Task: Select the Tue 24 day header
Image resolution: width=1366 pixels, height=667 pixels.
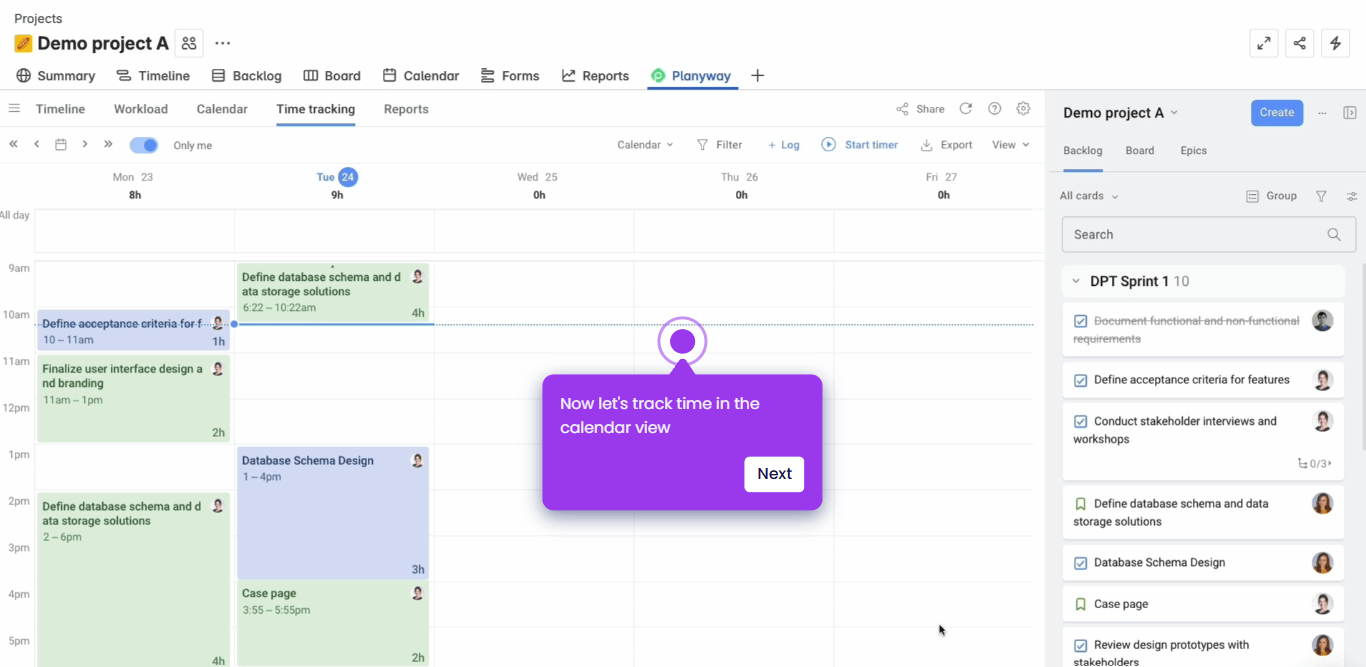Action: coord(337,177)
